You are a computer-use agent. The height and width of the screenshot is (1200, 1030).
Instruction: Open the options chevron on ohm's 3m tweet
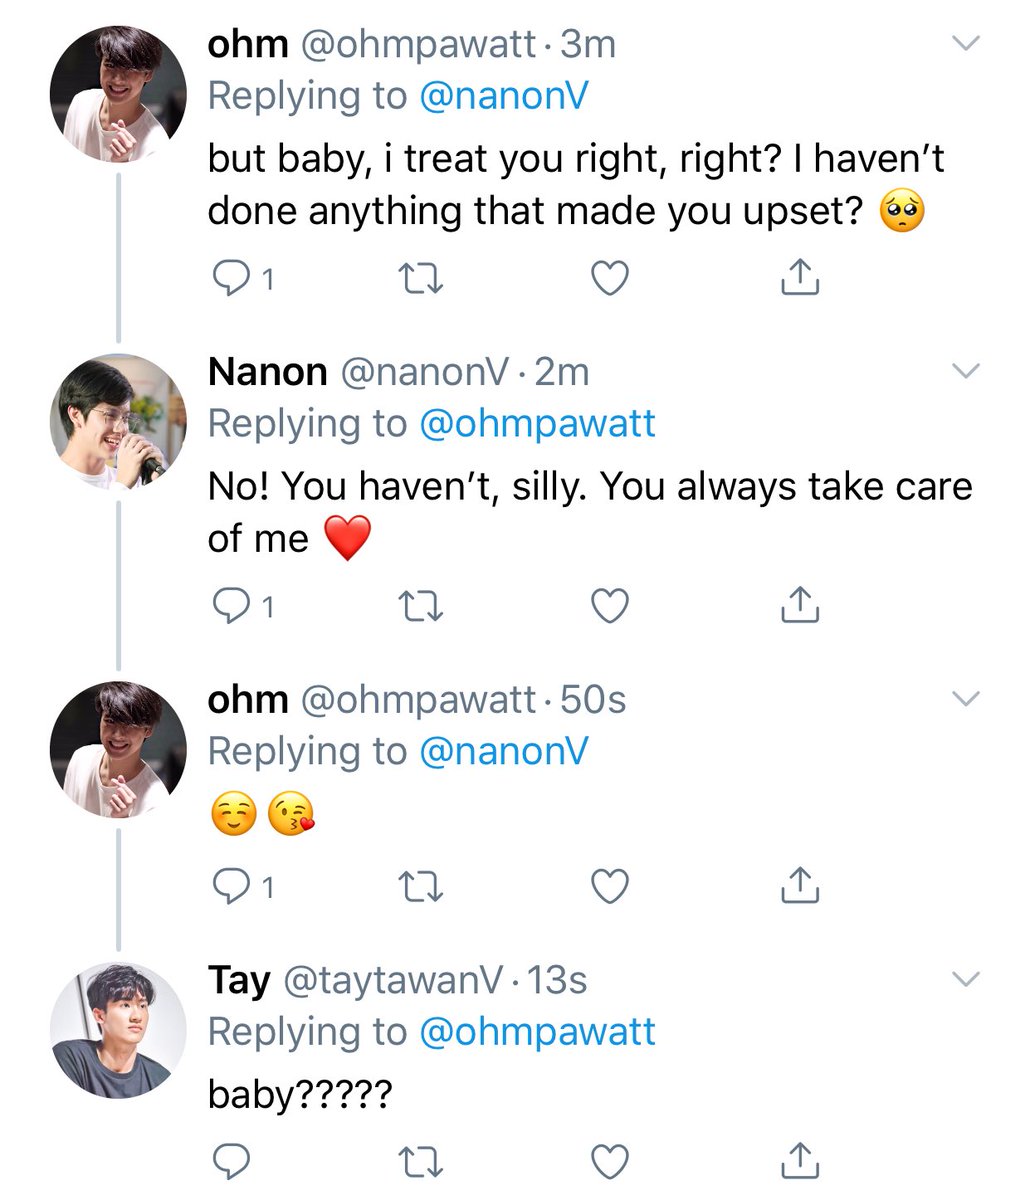click(965, 43)
